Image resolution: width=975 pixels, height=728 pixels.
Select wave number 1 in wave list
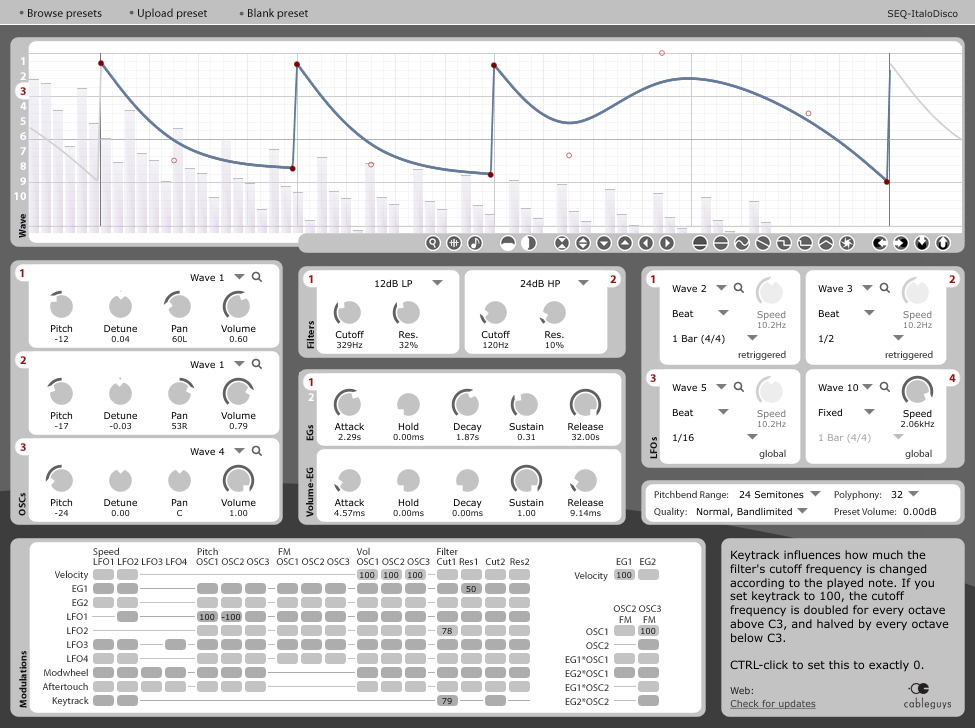click(x=23, y=61)
